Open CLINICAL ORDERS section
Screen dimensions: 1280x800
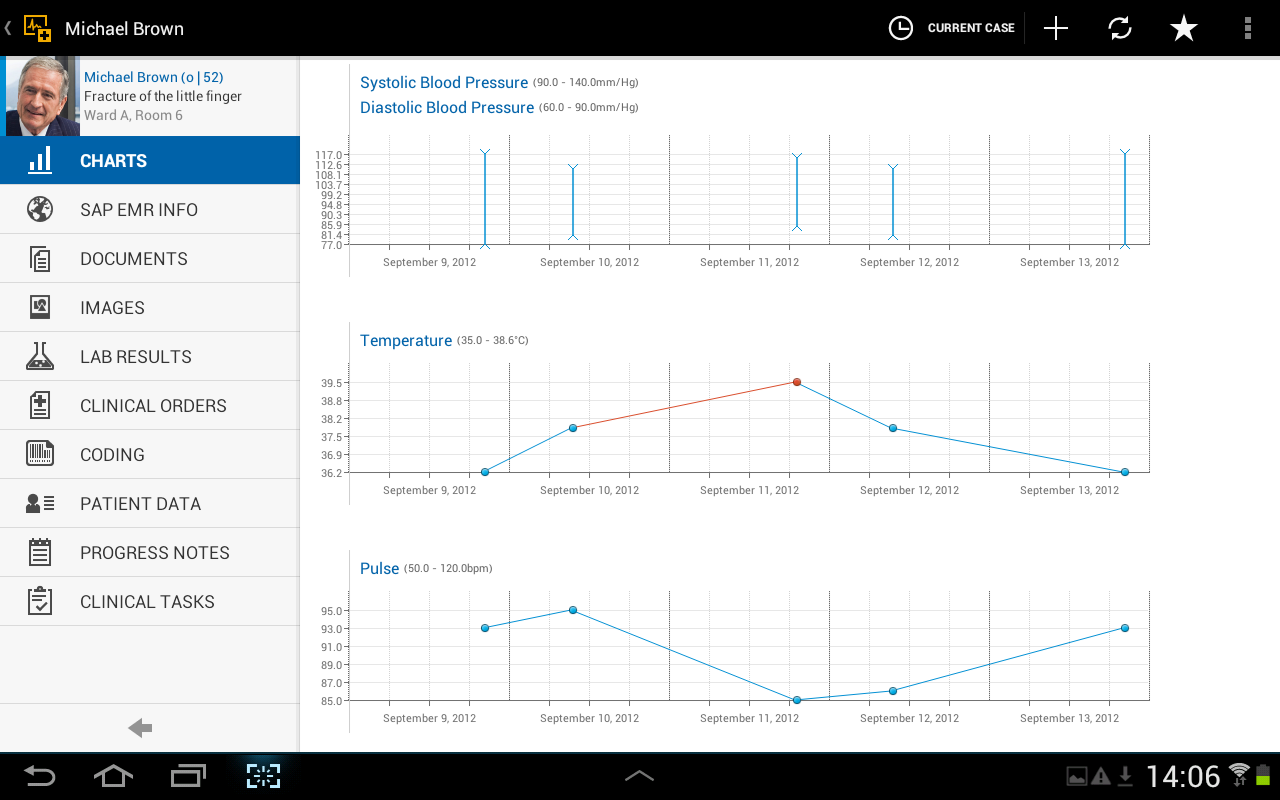pyautogui.click(x=150, y=405)
